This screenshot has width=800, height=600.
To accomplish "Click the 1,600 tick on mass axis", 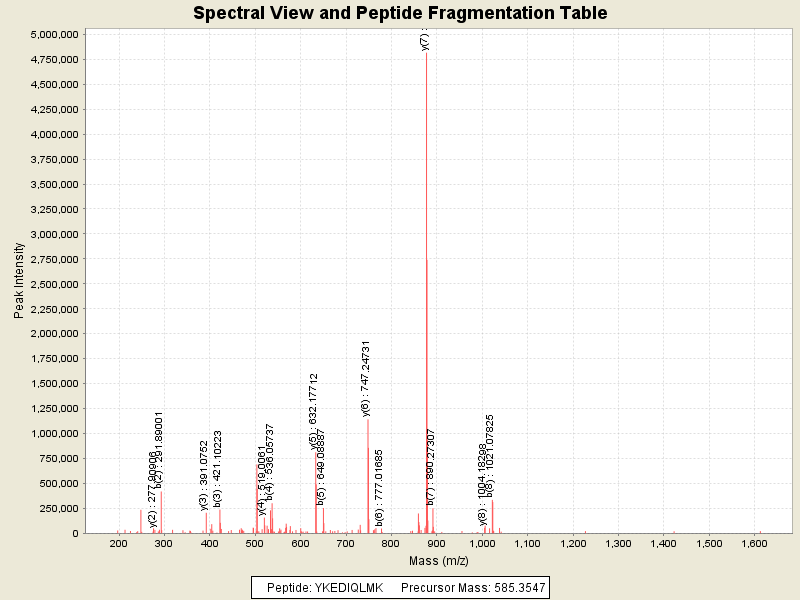I will 755,543.
